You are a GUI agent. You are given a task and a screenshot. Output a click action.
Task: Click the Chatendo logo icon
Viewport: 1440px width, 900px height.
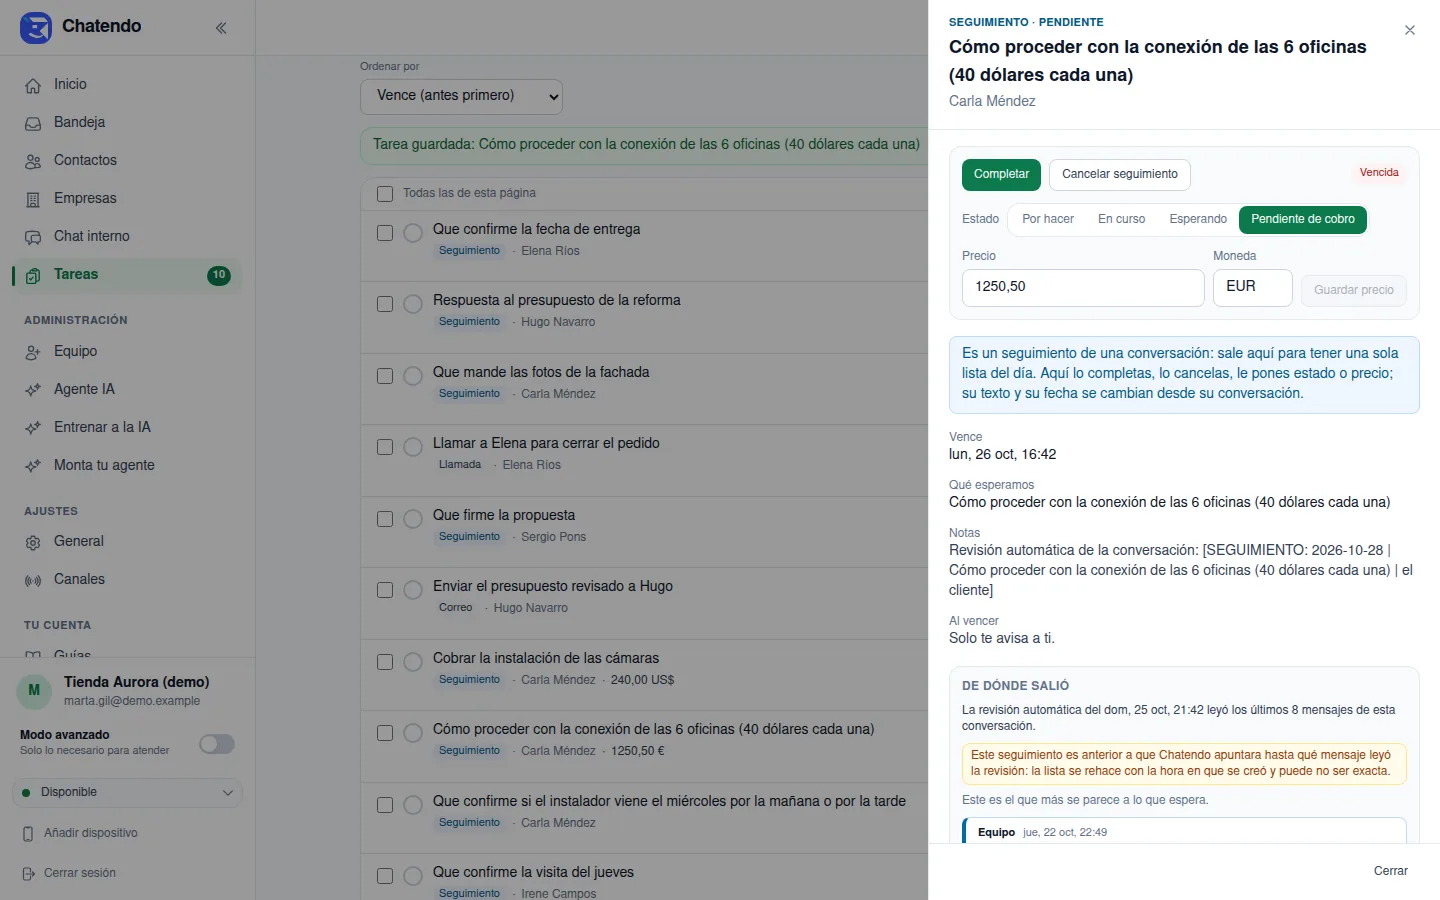click(36, 27)
